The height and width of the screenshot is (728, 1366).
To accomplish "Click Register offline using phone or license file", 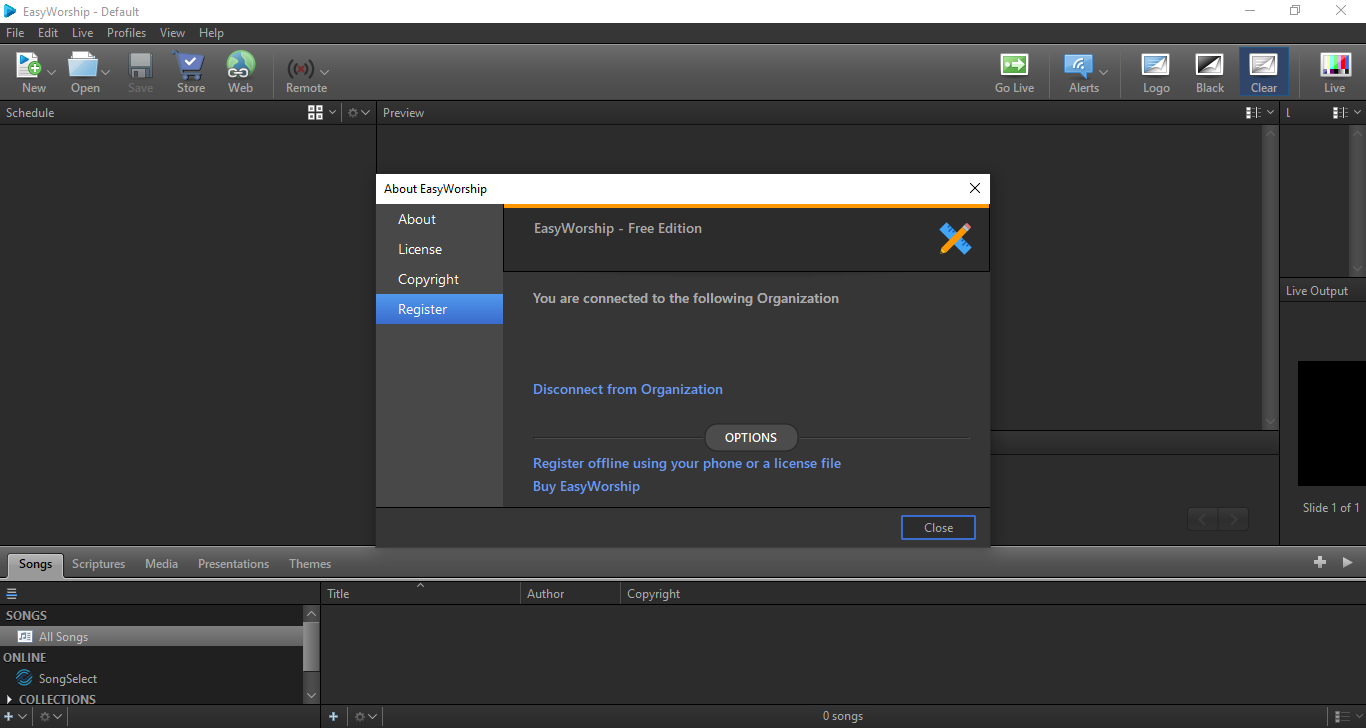I will [x=687, y=463].
